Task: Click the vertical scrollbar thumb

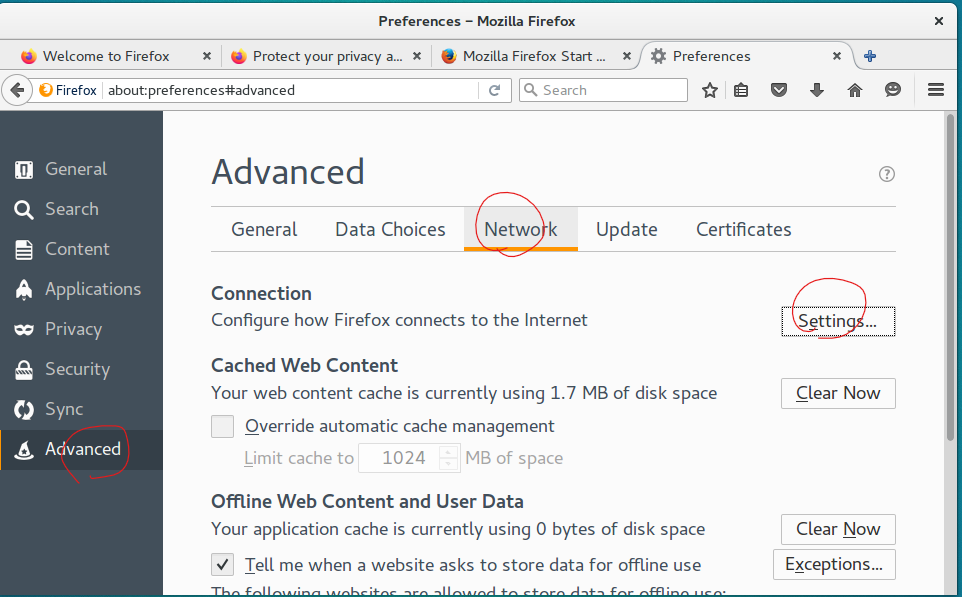Action: (x=950, y=277)
